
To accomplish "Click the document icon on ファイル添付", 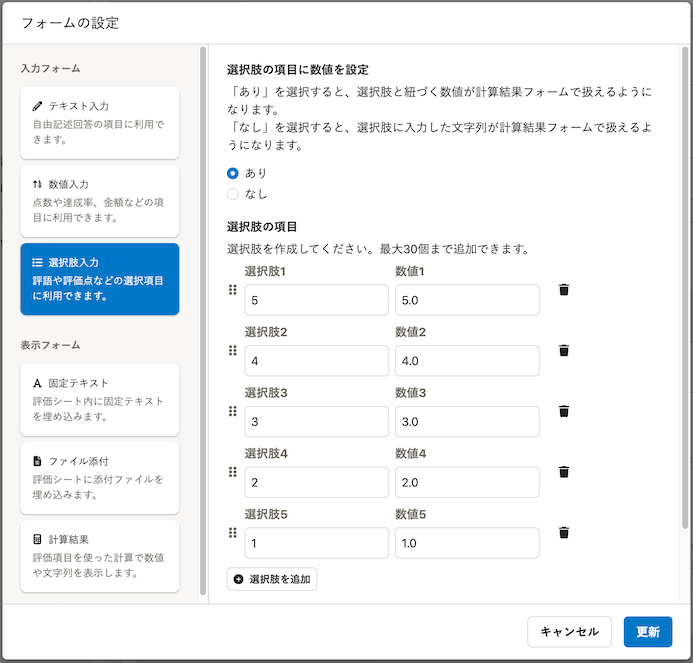I will (37, 461).
